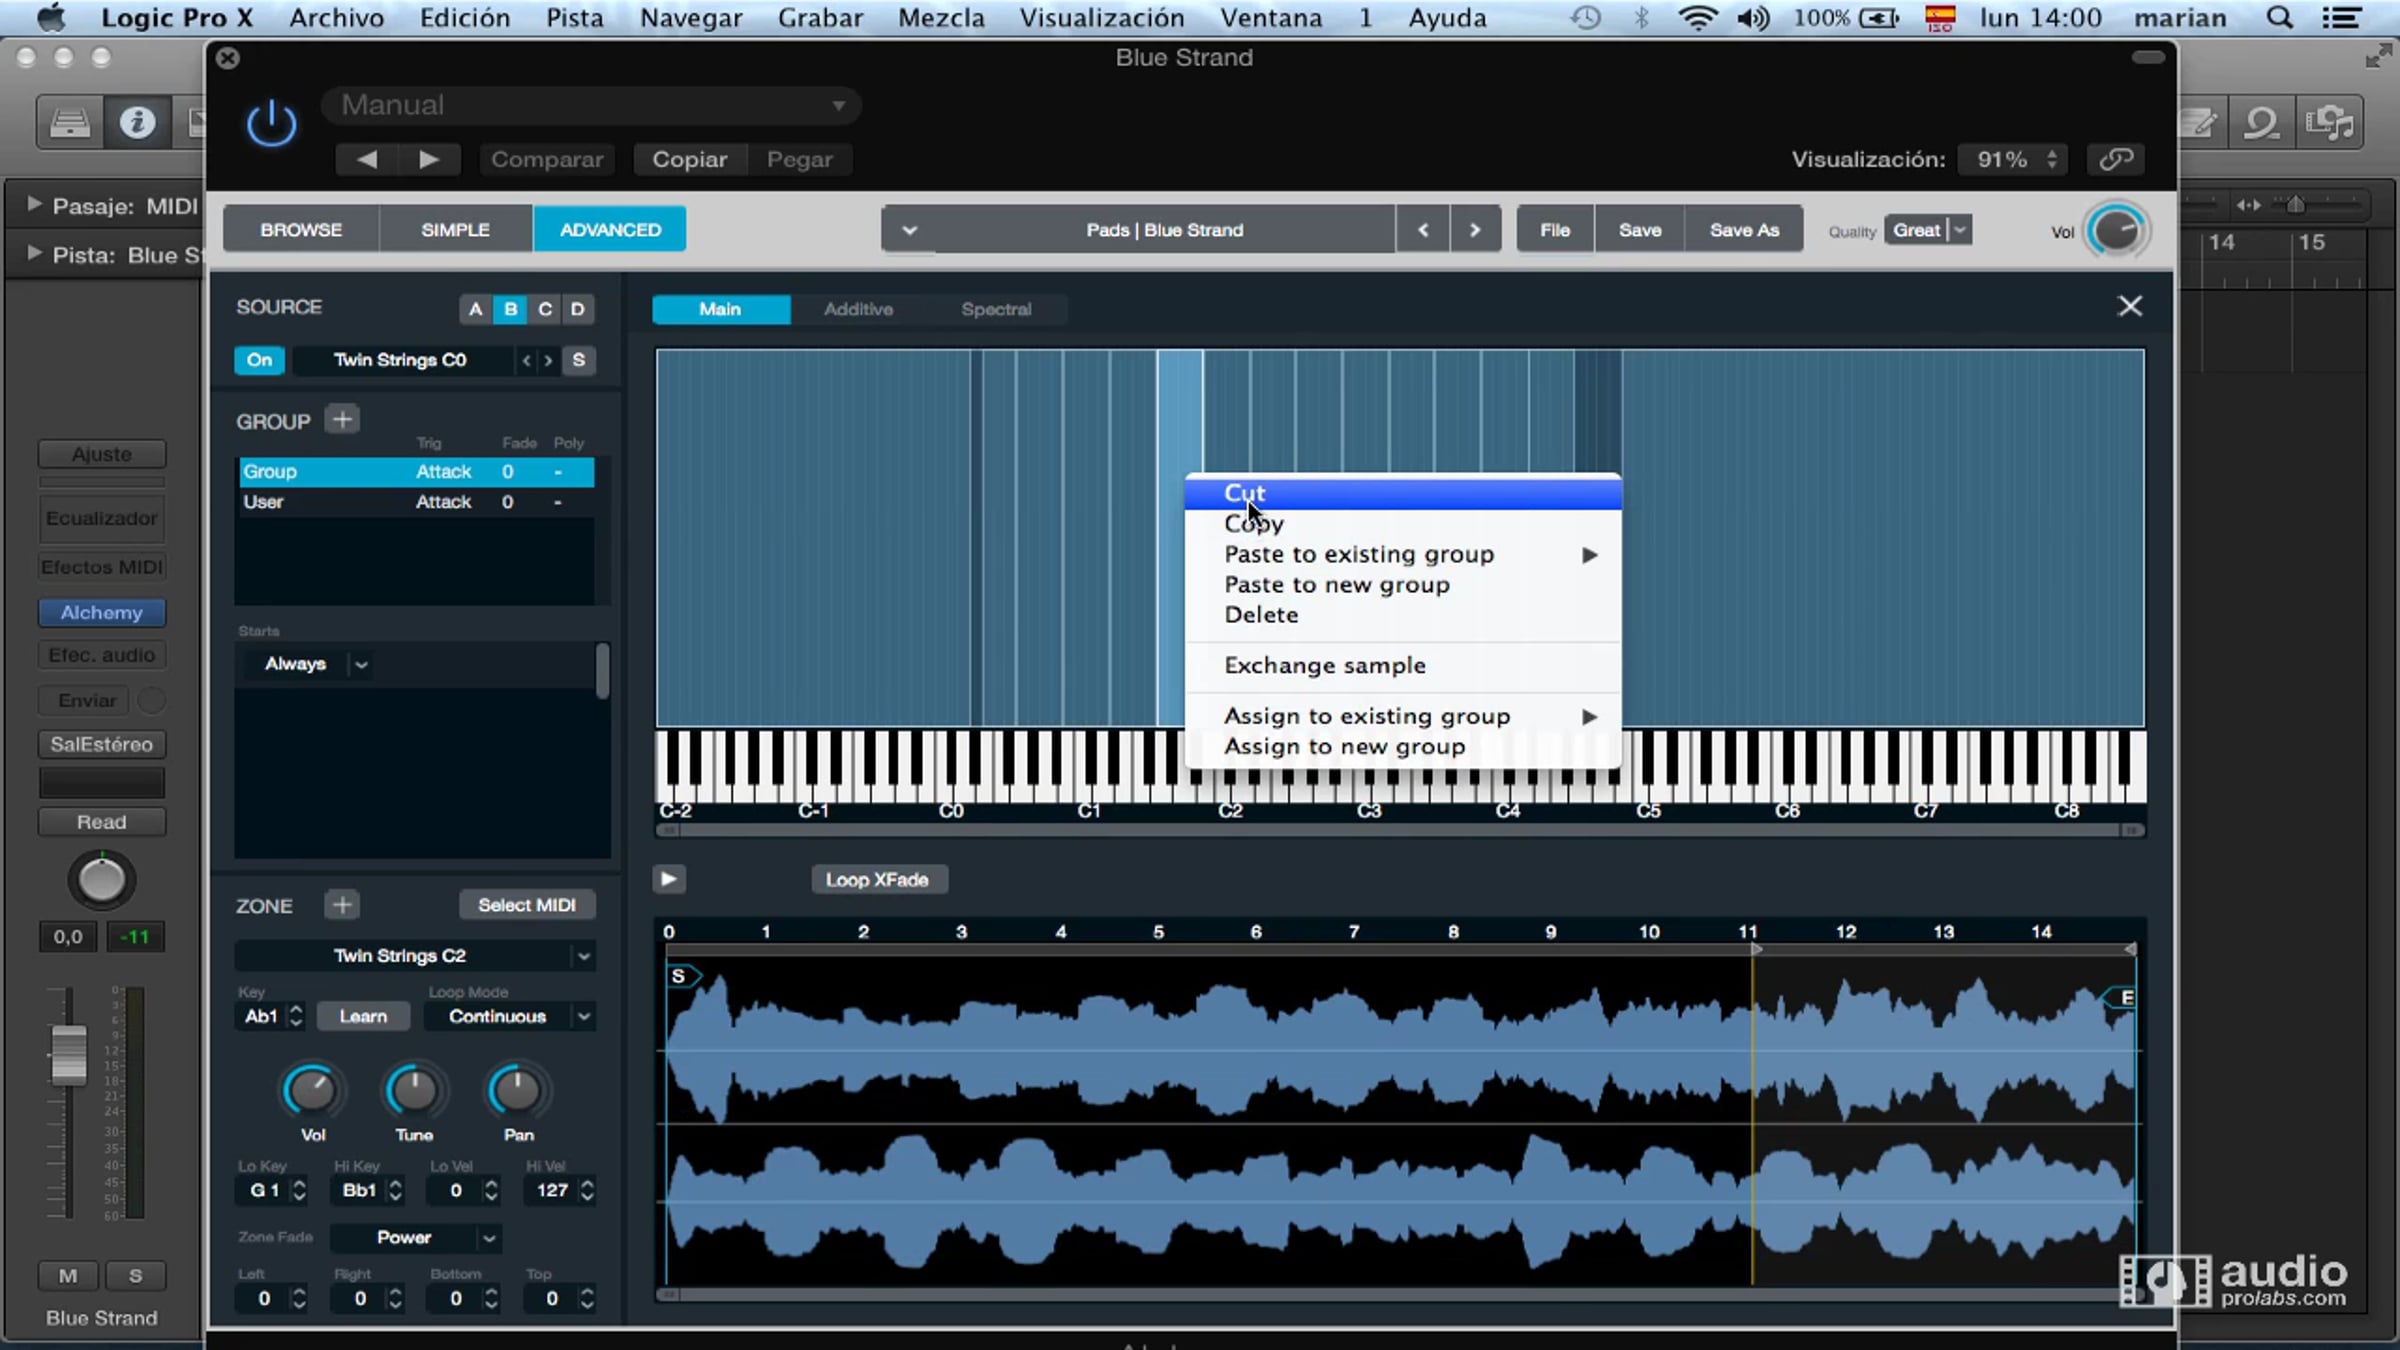Solo the source with S button
Screen dimensions: 2400x1350
tap(578, 360)
